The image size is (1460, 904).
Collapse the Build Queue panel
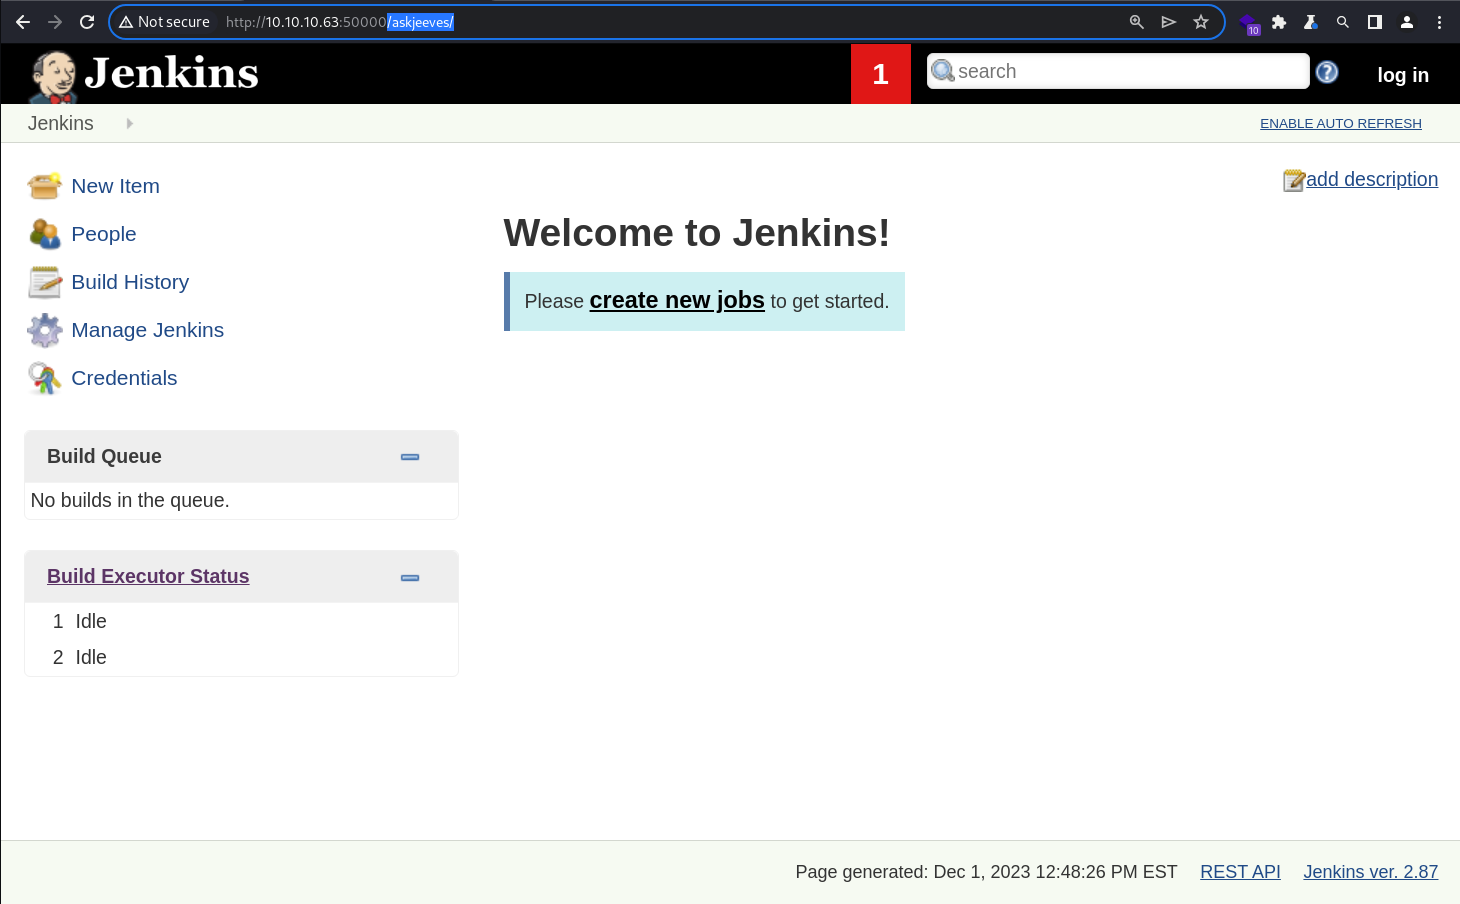click(x=410, y=457)
